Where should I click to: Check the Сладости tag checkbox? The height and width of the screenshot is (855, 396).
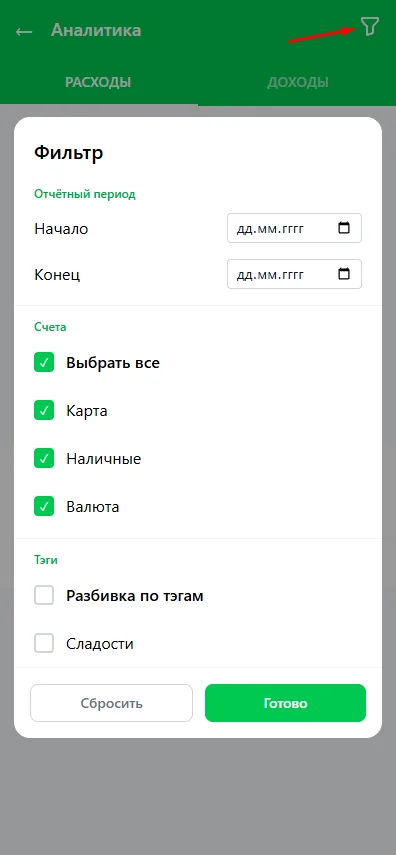click(44, 643)
